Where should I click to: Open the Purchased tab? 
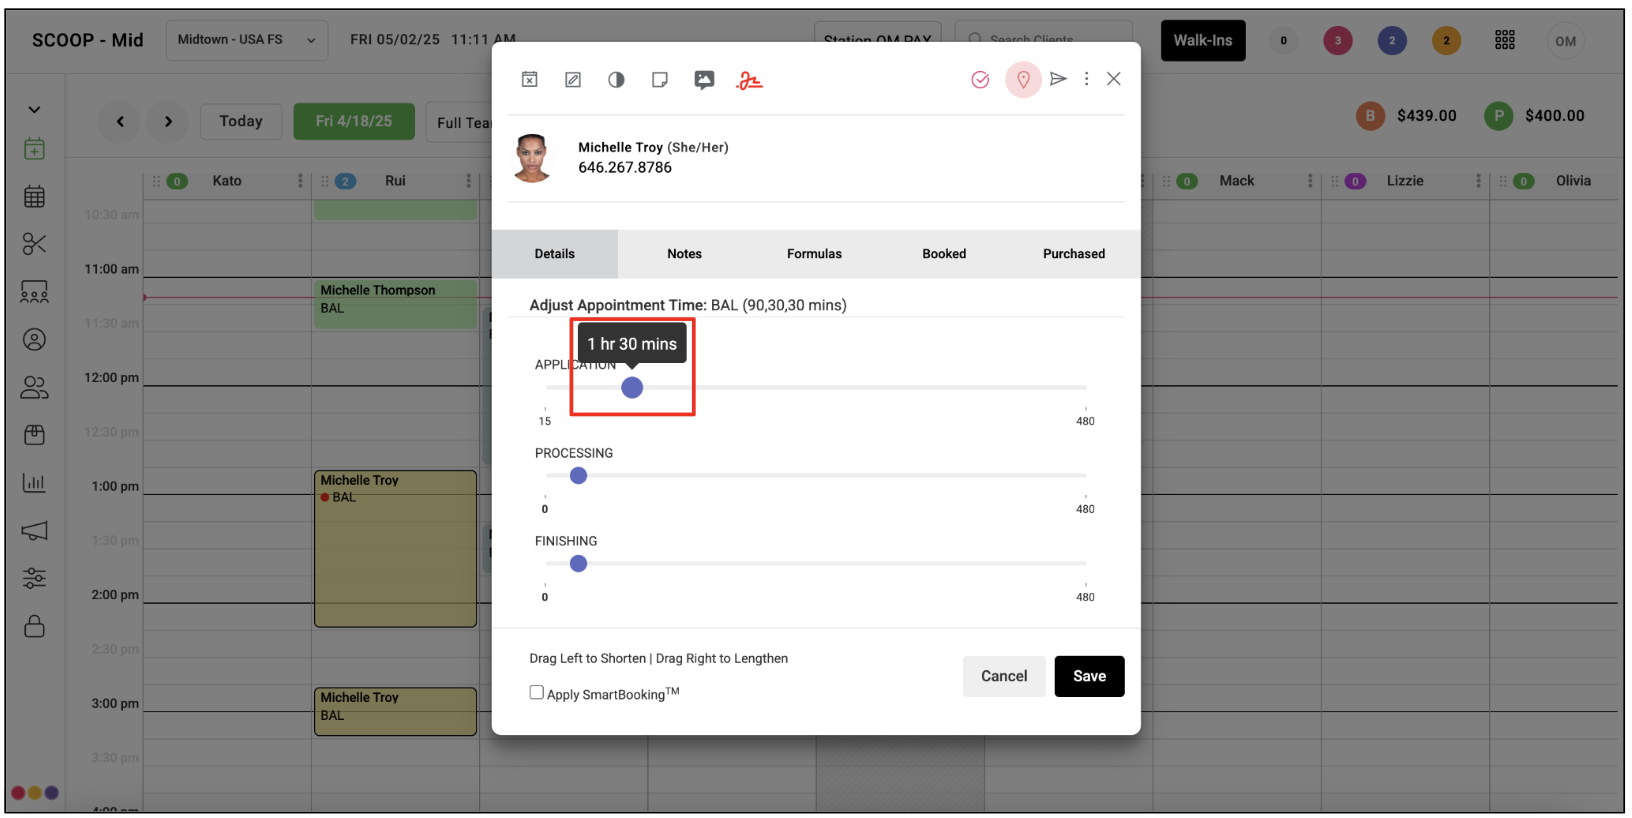point(1073,254)
